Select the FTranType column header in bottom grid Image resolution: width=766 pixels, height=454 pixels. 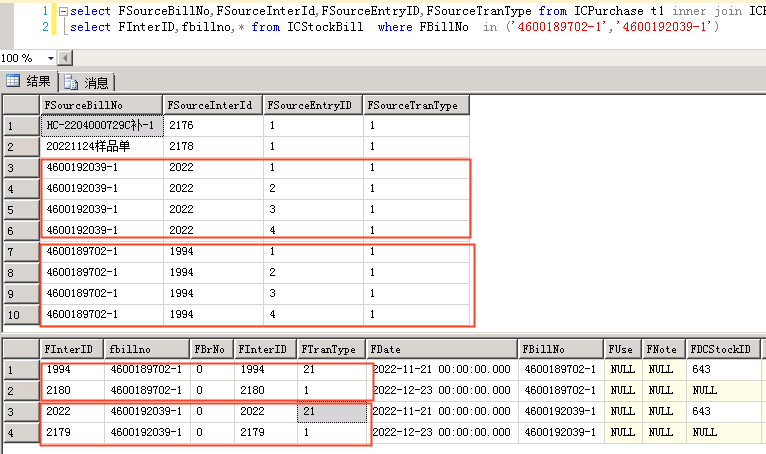pos(329,349)
